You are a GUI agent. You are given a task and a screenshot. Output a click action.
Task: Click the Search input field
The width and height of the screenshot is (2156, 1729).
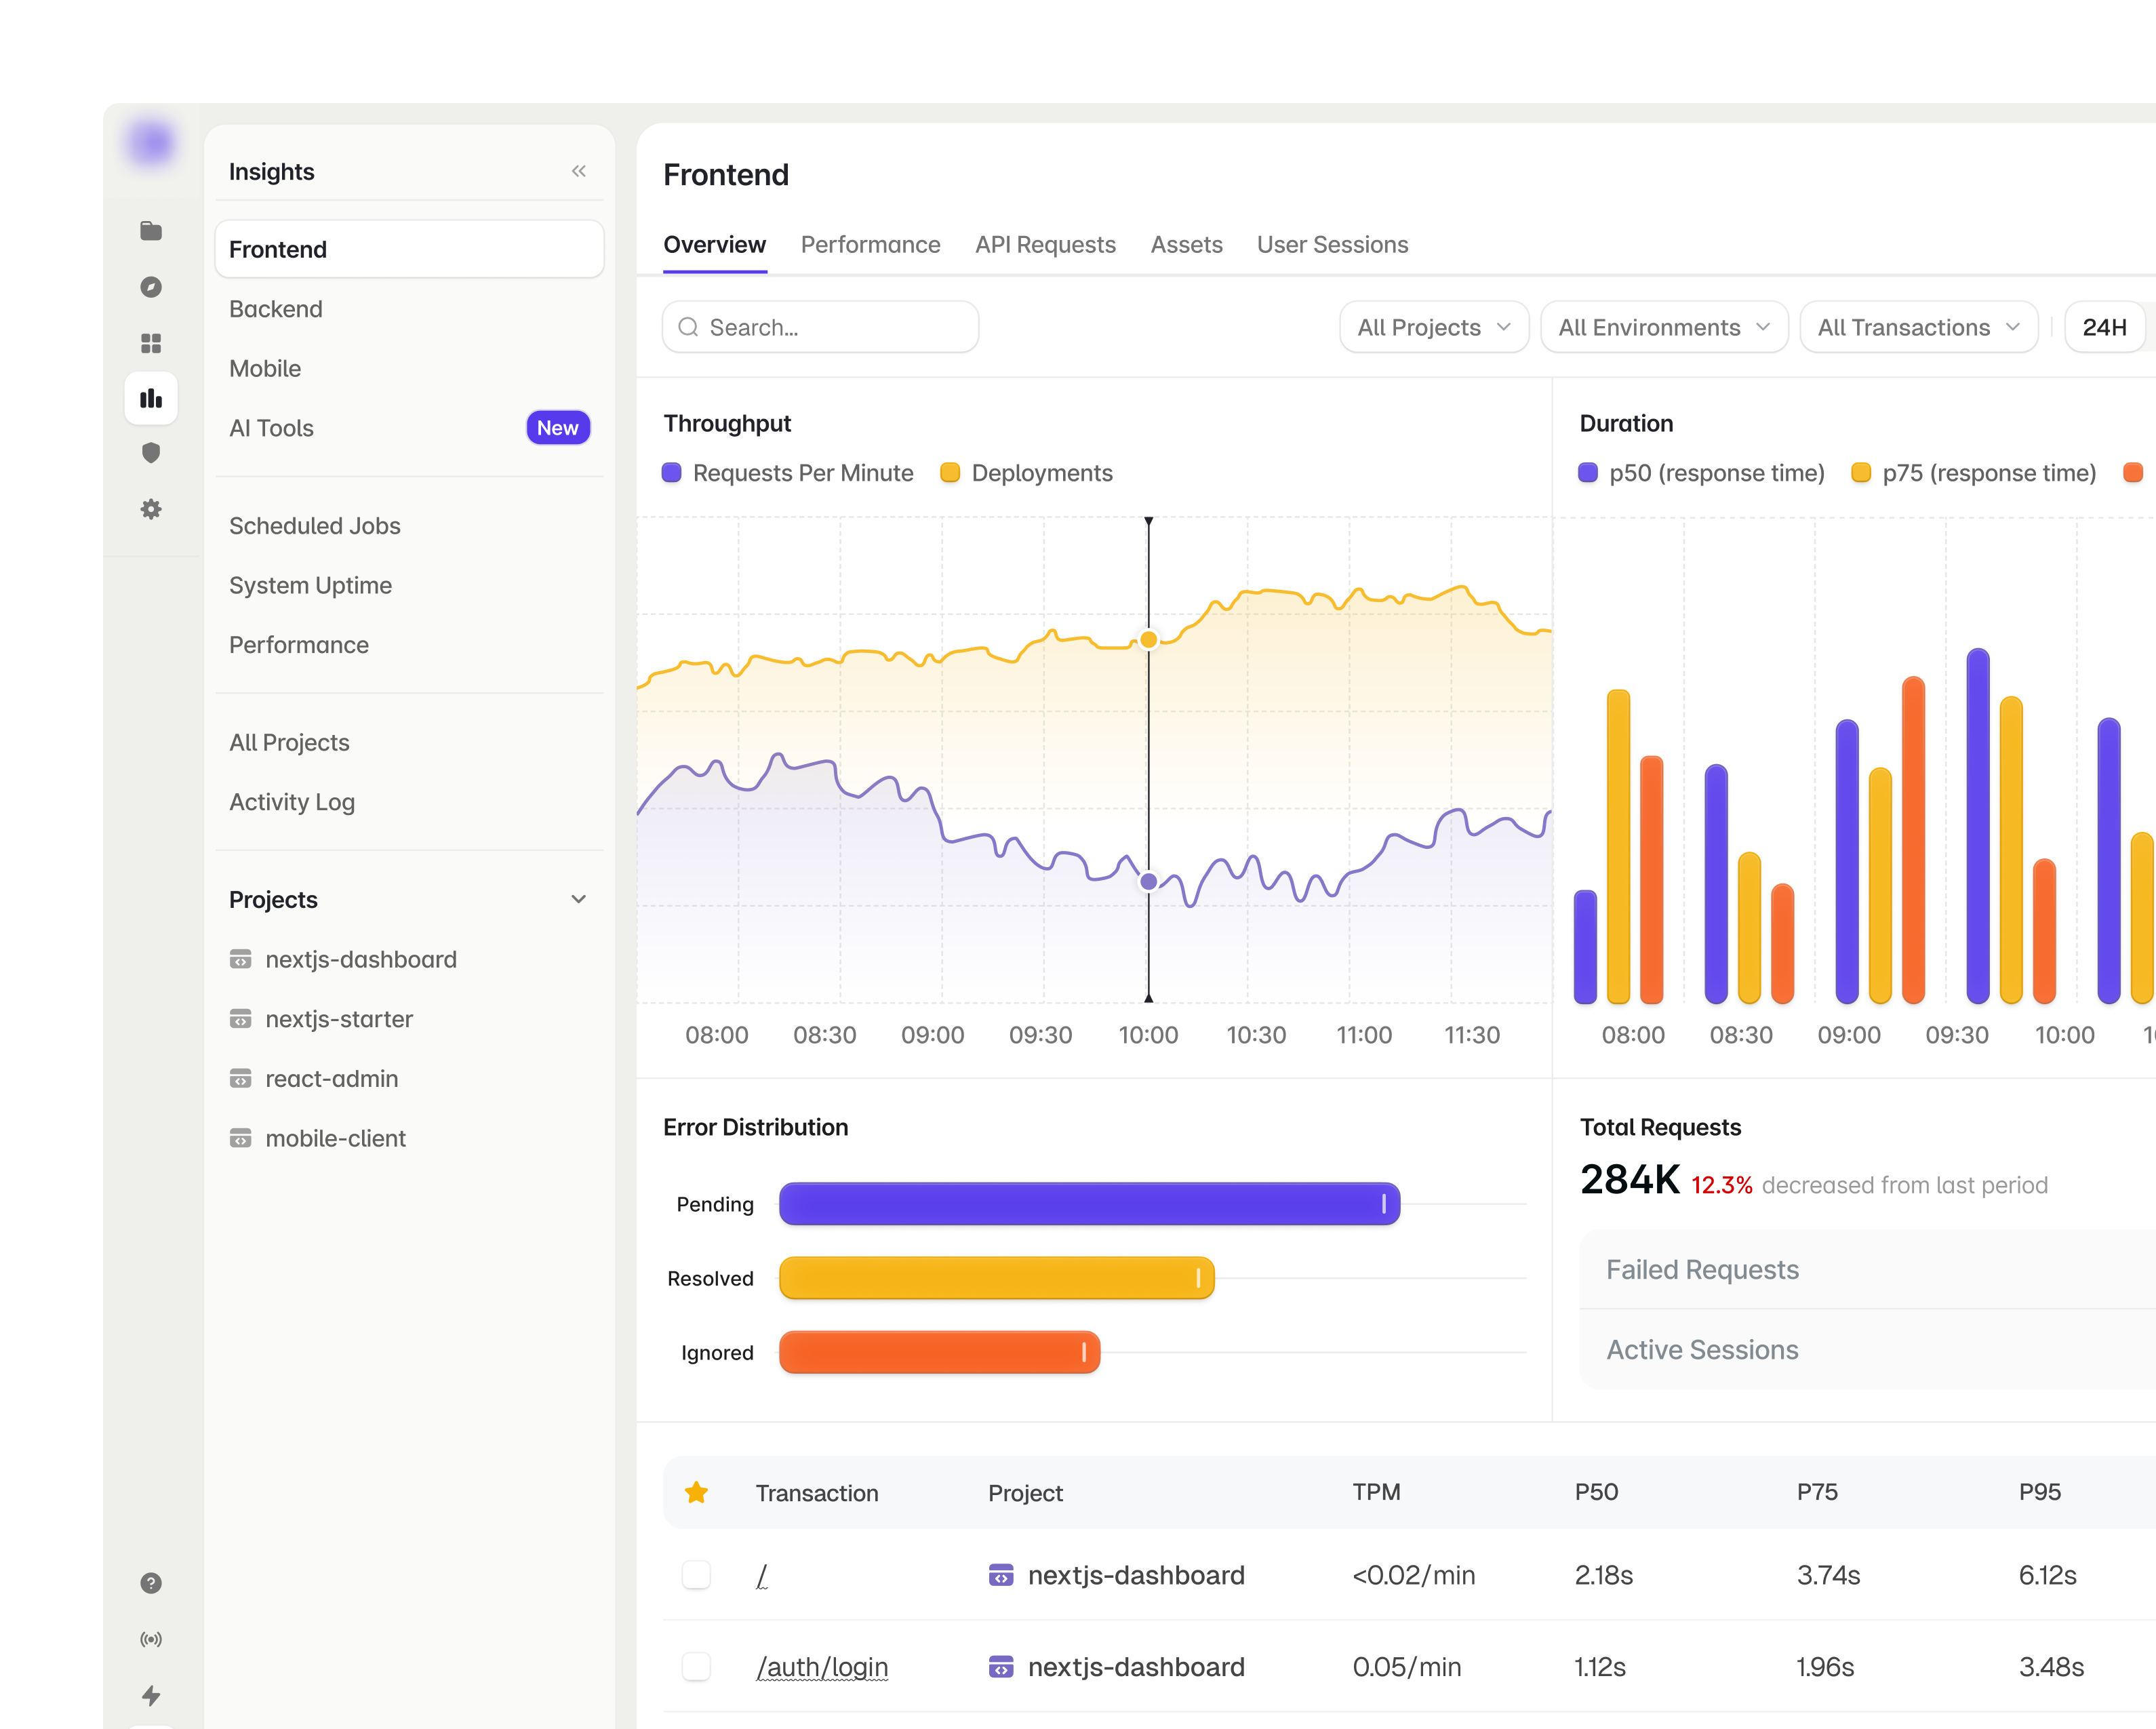pos(820,327)
